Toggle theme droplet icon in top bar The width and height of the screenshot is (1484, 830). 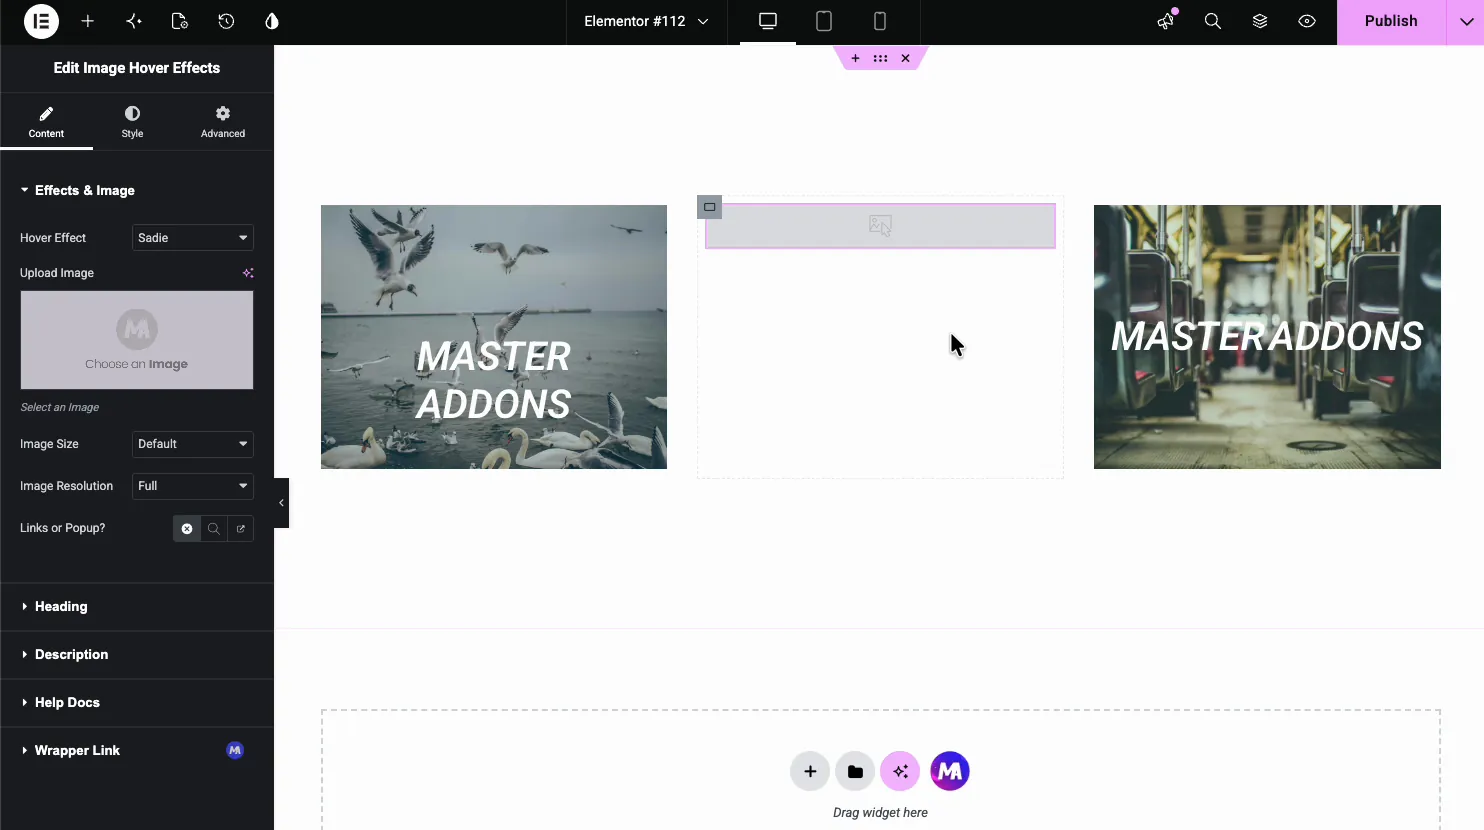(272, 21)
